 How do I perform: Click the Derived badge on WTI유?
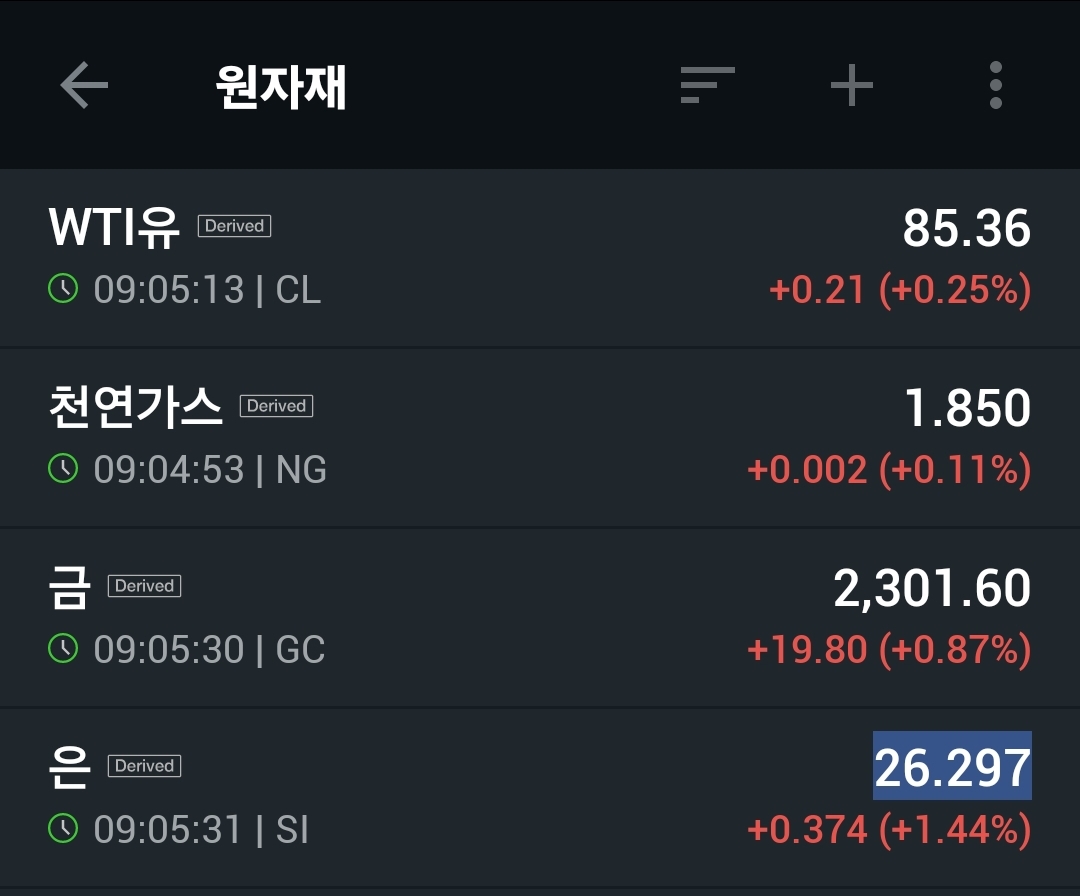[234, 226]
